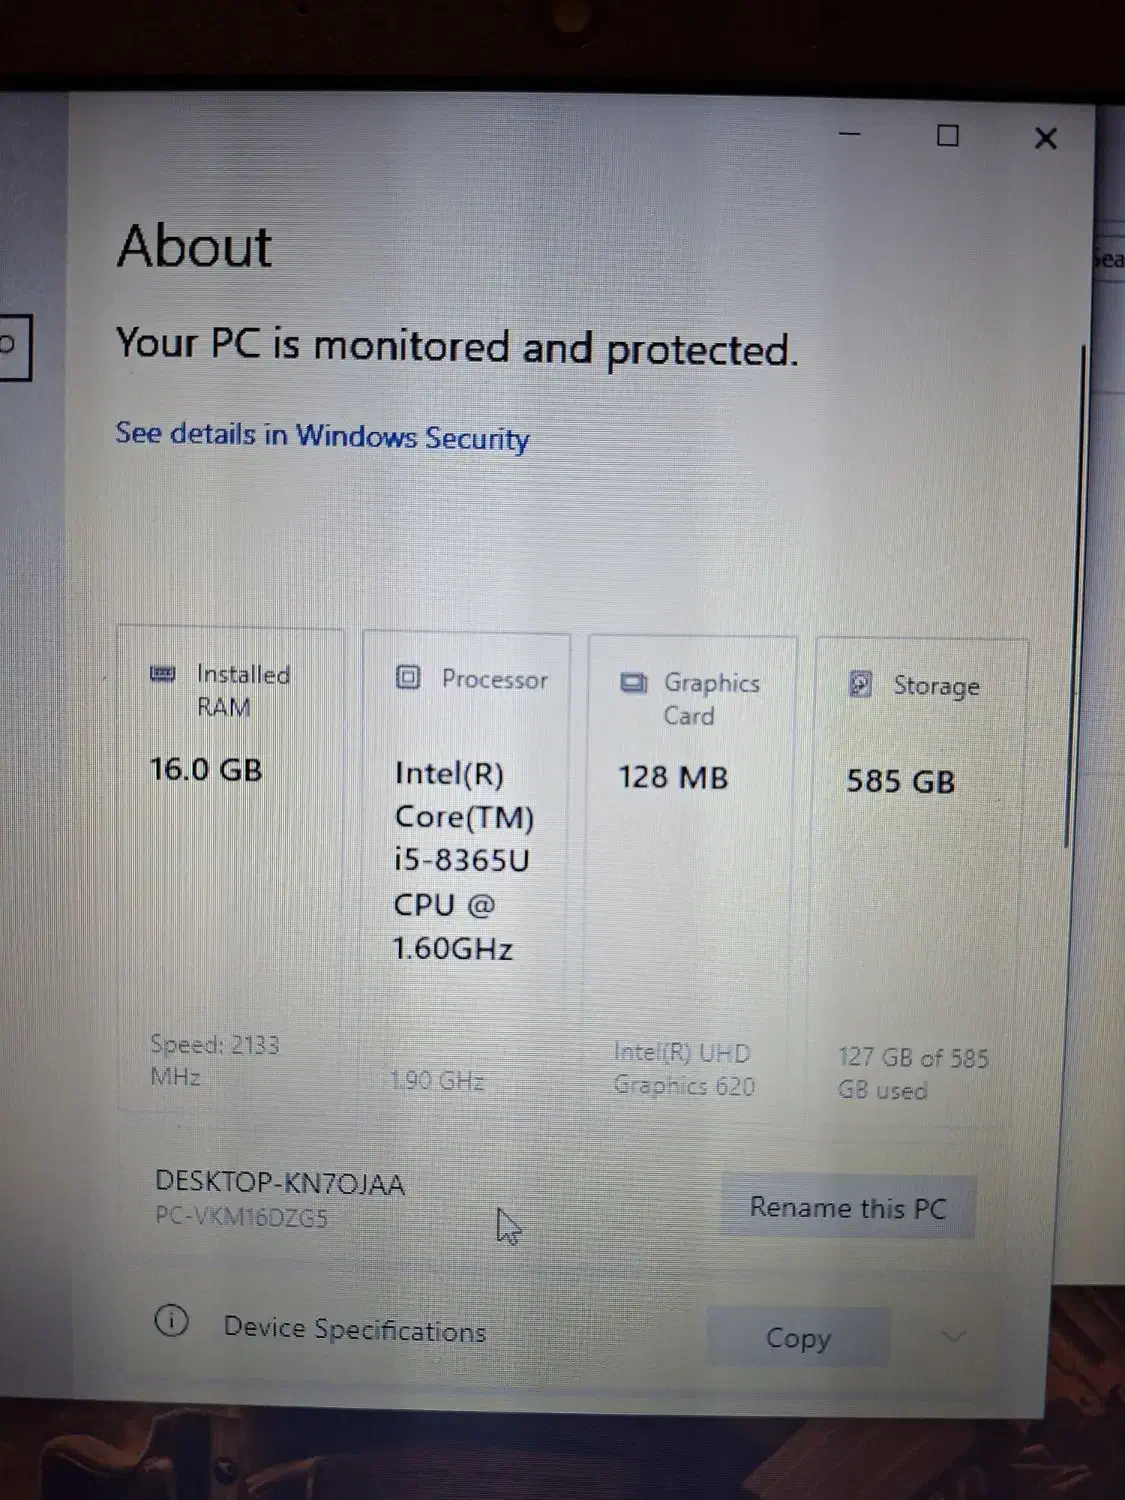This screenshot has width=1125, height=1500.
Task: Expand the Device Specifications chevron
Action: point(953,1335)
